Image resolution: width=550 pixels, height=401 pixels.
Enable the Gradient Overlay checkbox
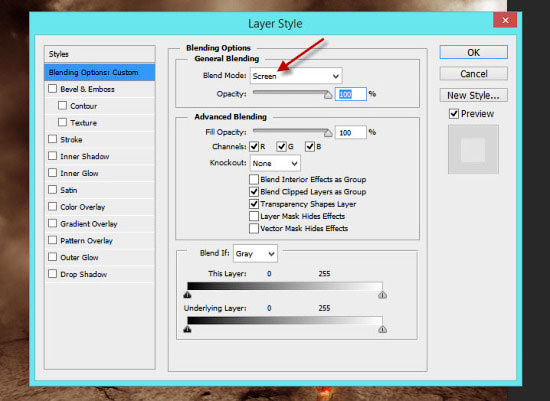[53, 223]
